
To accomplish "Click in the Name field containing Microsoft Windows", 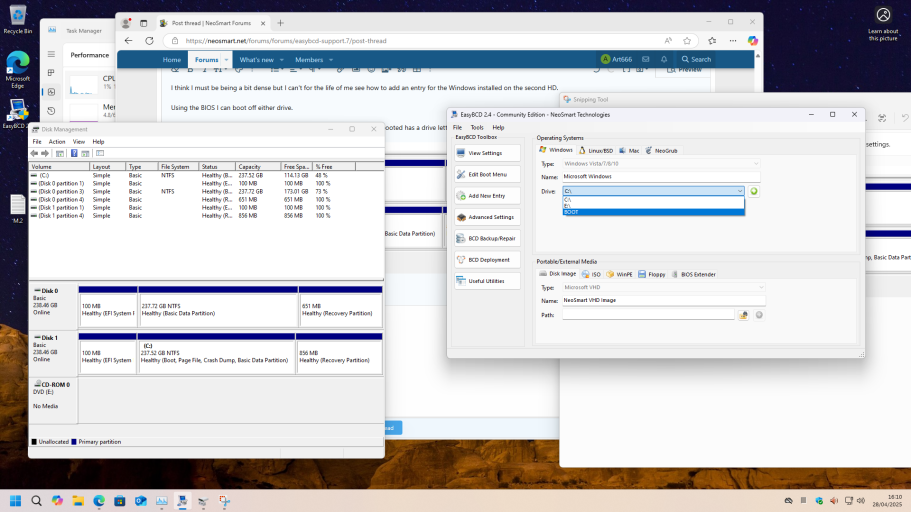I will tap(661, 177).
